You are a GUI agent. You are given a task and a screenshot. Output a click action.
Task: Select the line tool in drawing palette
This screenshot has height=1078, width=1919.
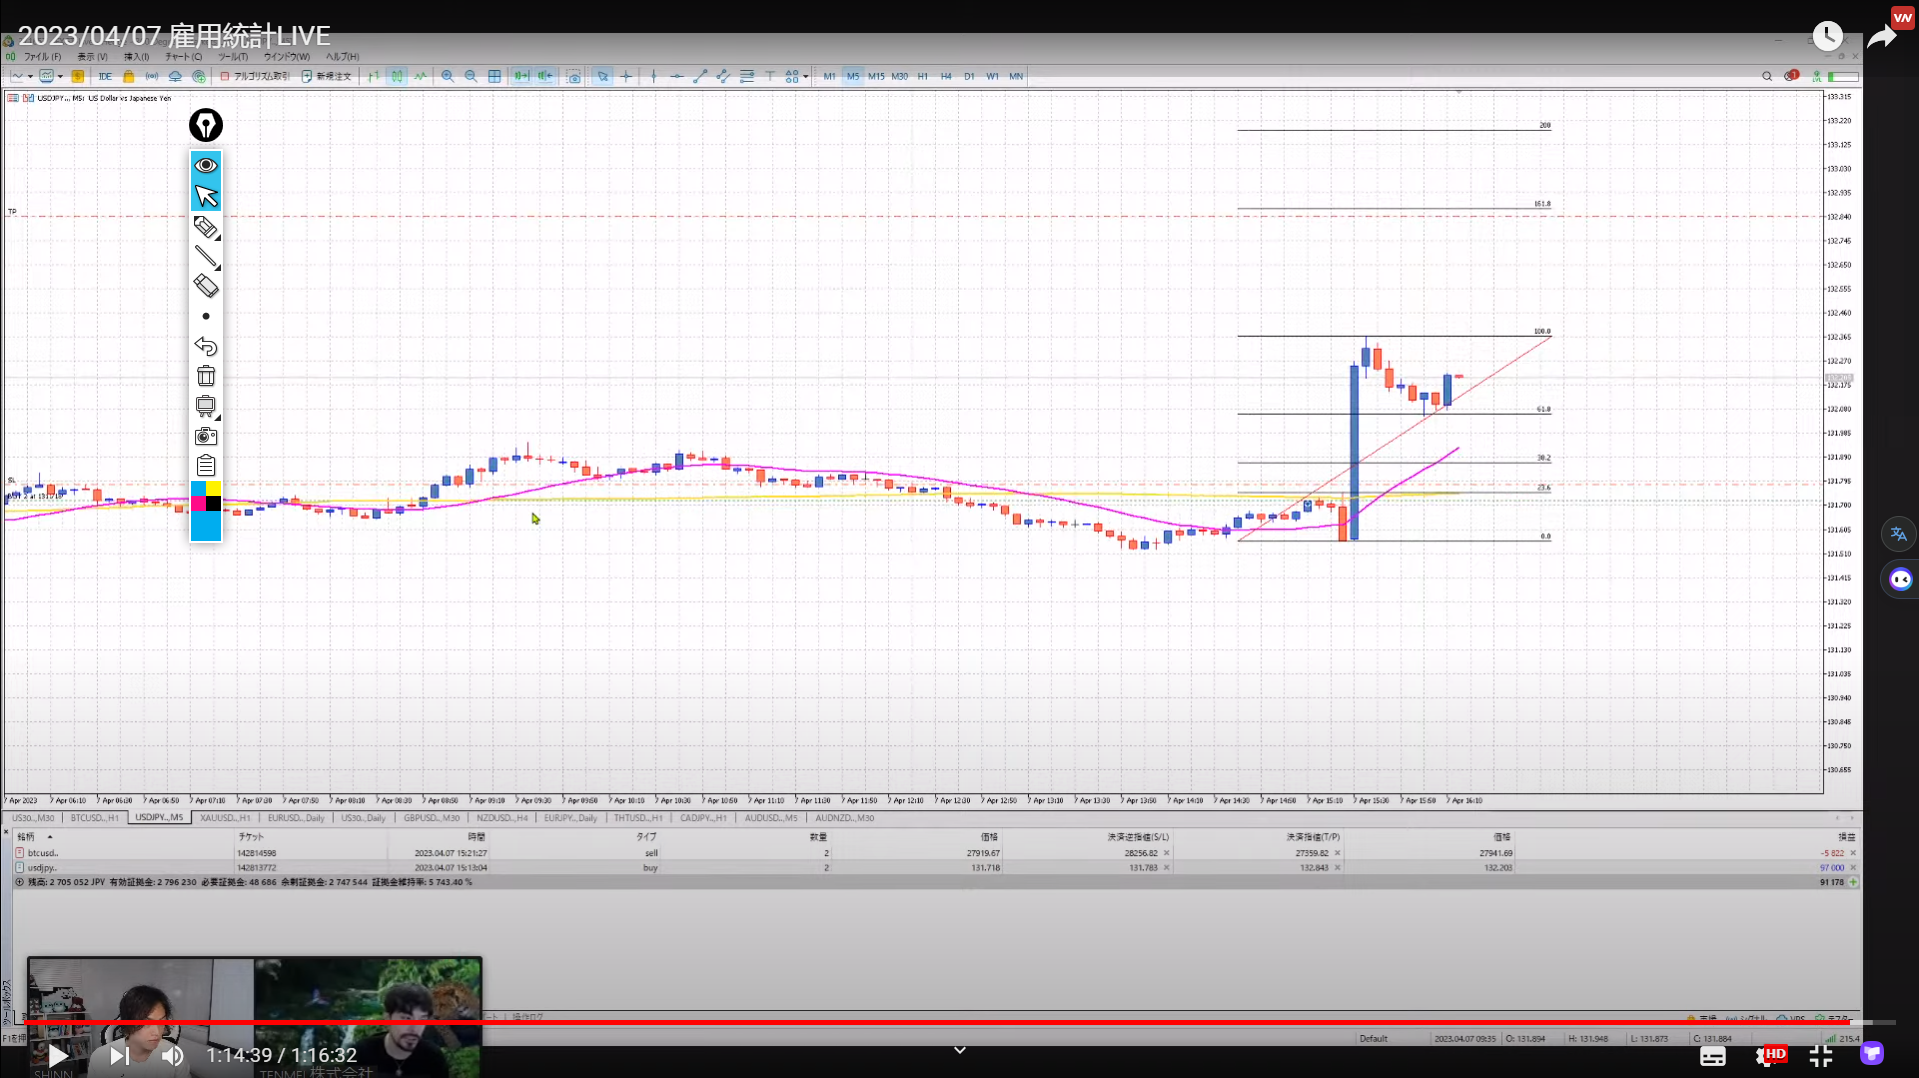[x=206, y=257]
